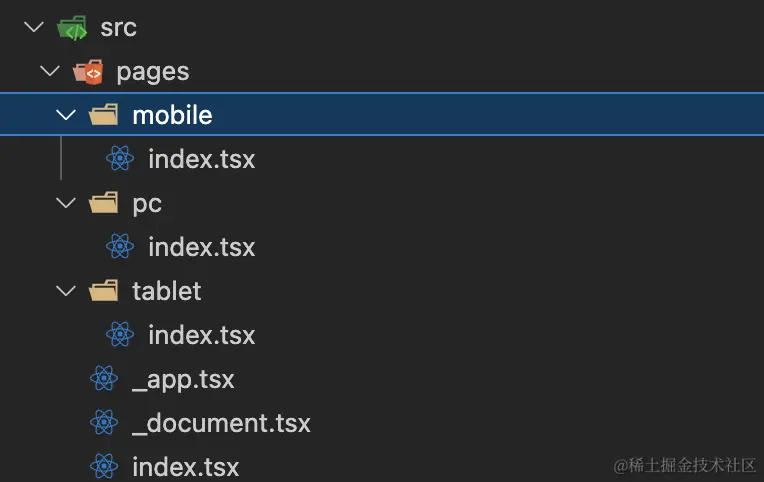
Task: Collapse the tablet folder chevron
Action: point(67,291)
